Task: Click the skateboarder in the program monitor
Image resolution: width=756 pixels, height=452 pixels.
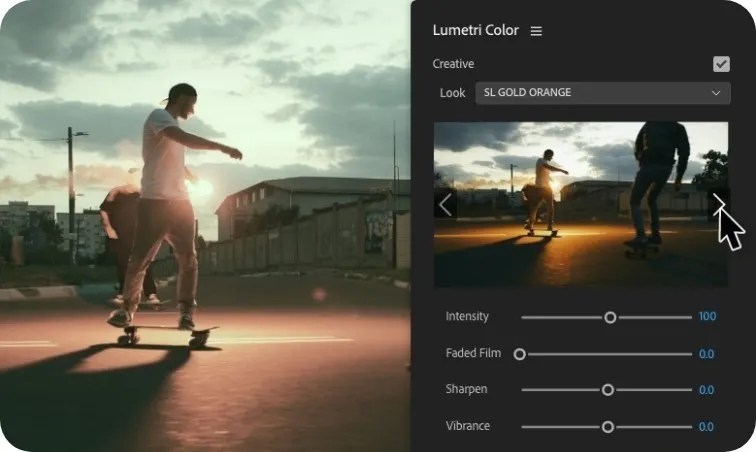Action: tap(164, 212)
